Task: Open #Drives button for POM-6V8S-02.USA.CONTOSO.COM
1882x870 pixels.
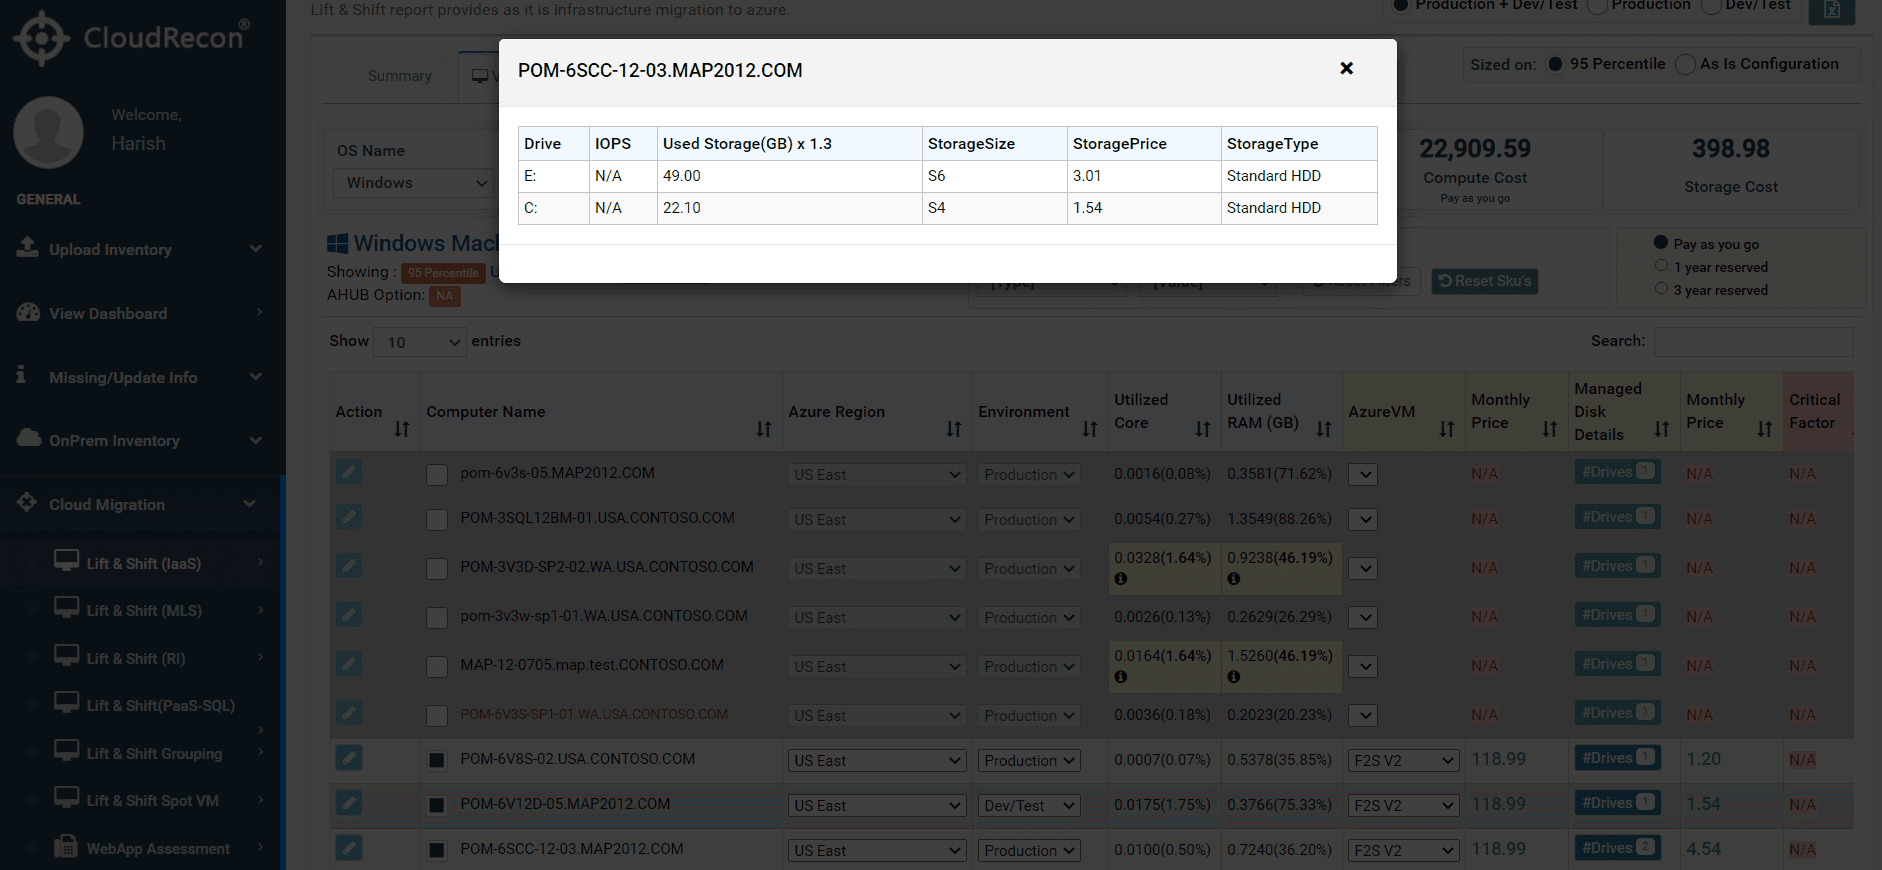Action: click(1618, 758)
